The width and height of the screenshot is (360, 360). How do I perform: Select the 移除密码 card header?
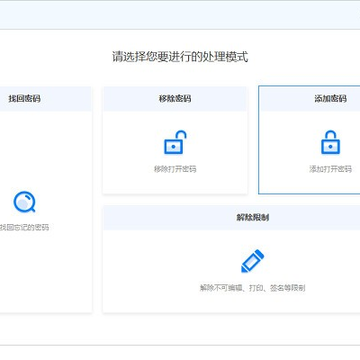coord(175,99)
